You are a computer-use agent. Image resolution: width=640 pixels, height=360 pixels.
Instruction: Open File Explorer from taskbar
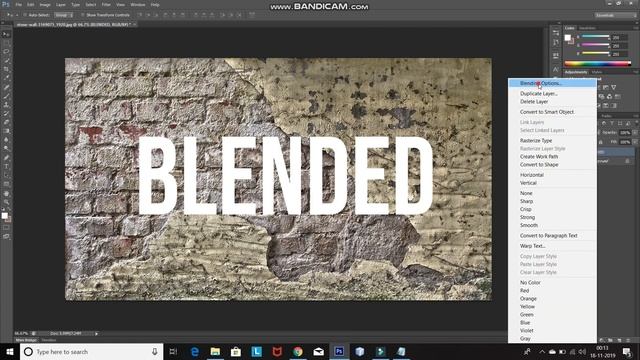[x=215, y=351]
